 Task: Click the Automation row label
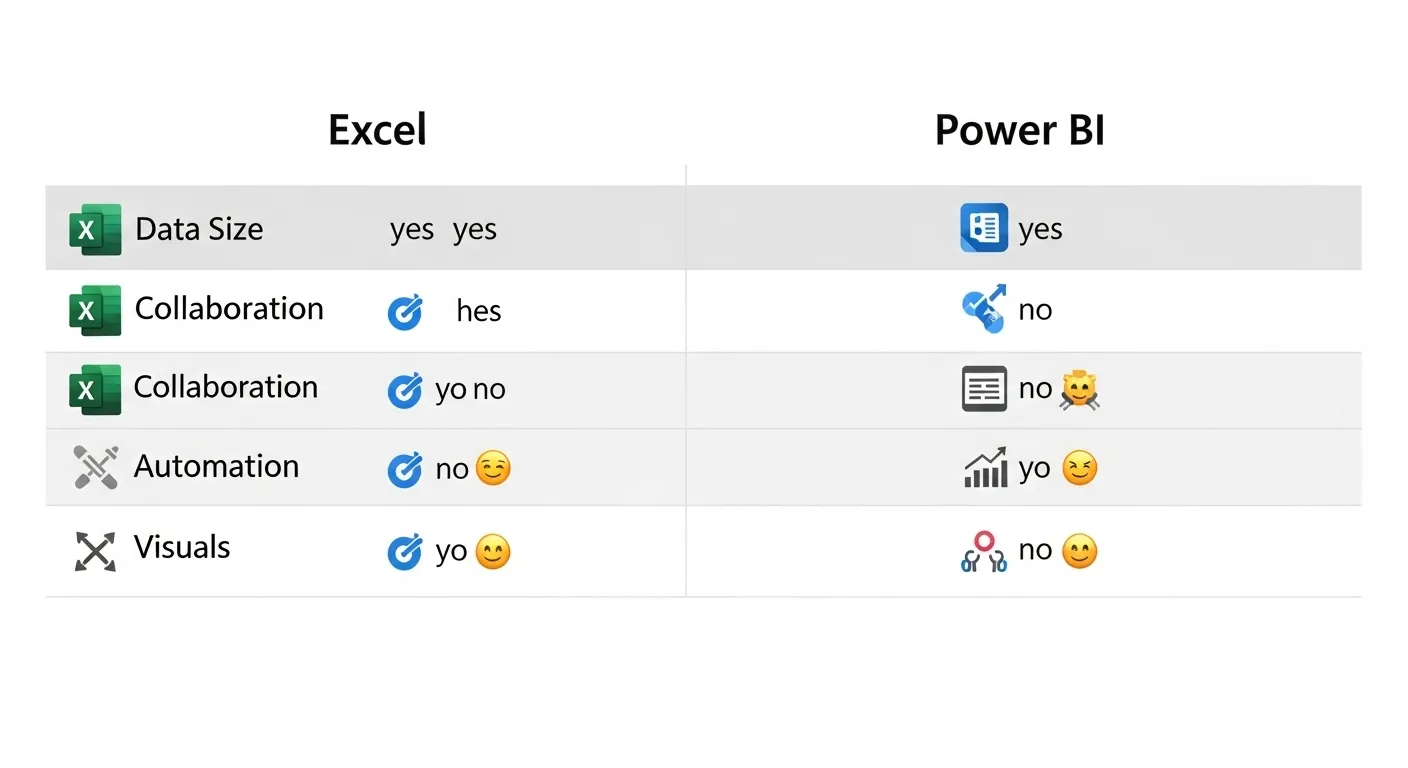point(216,466)
